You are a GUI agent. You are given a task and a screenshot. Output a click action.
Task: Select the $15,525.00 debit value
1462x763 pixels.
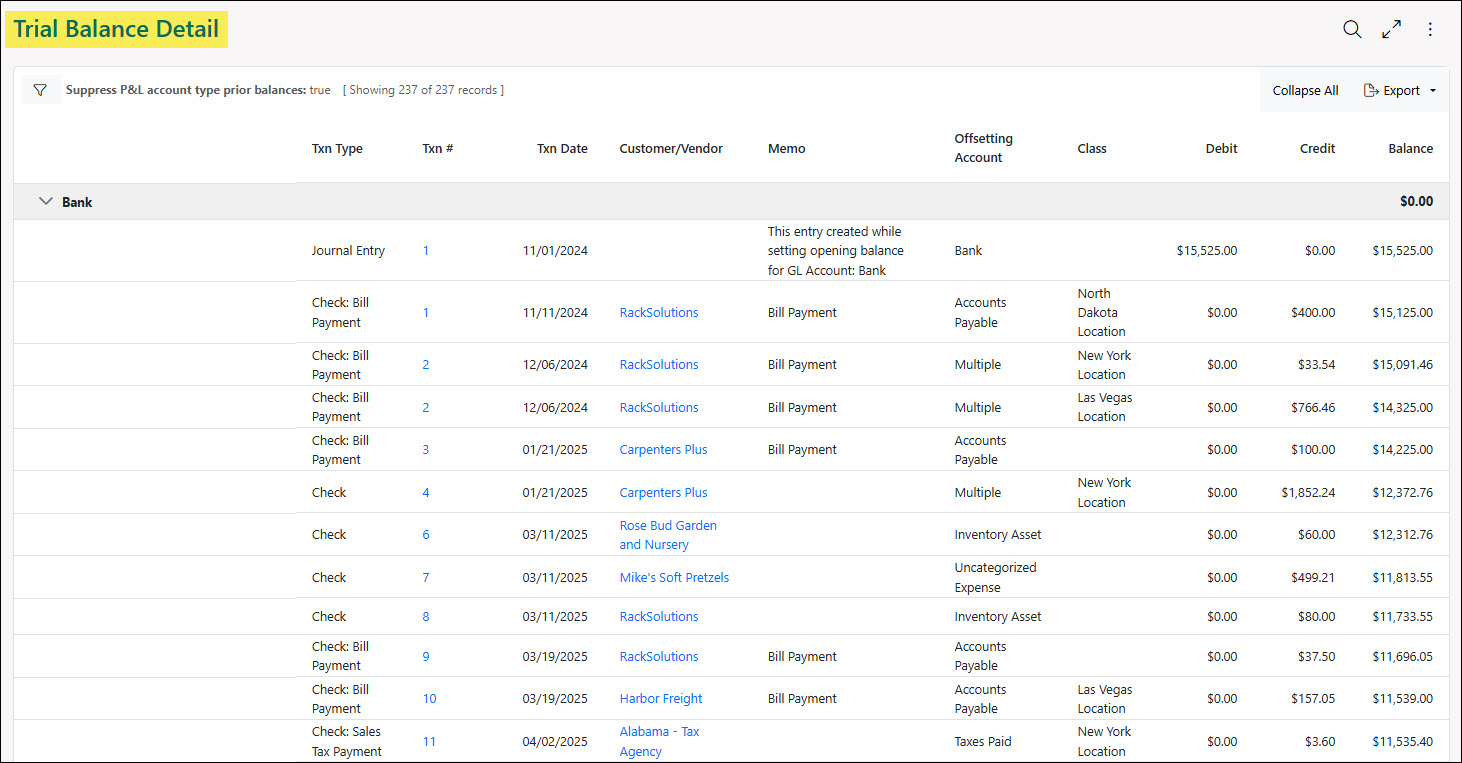1207,250
